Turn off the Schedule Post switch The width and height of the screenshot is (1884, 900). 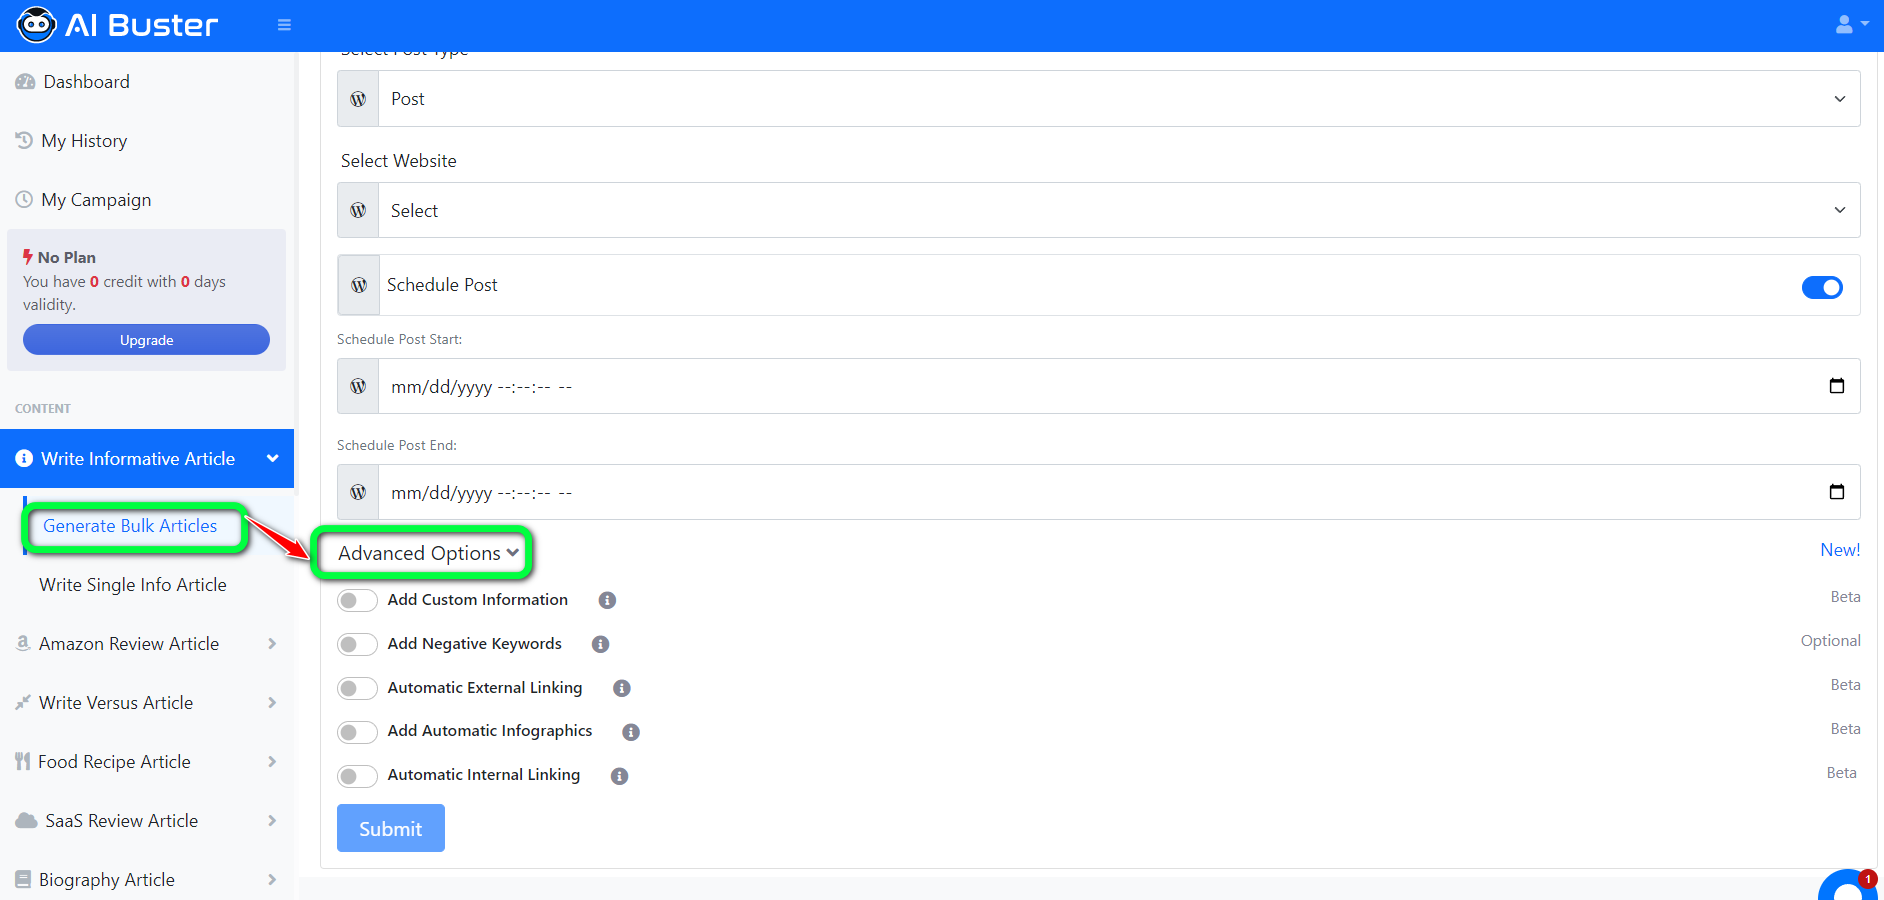click(x=1822, y=287)
